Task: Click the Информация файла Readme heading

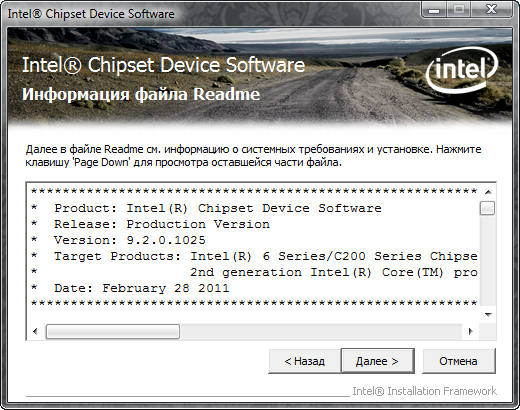Action: (x=141, y=94)
